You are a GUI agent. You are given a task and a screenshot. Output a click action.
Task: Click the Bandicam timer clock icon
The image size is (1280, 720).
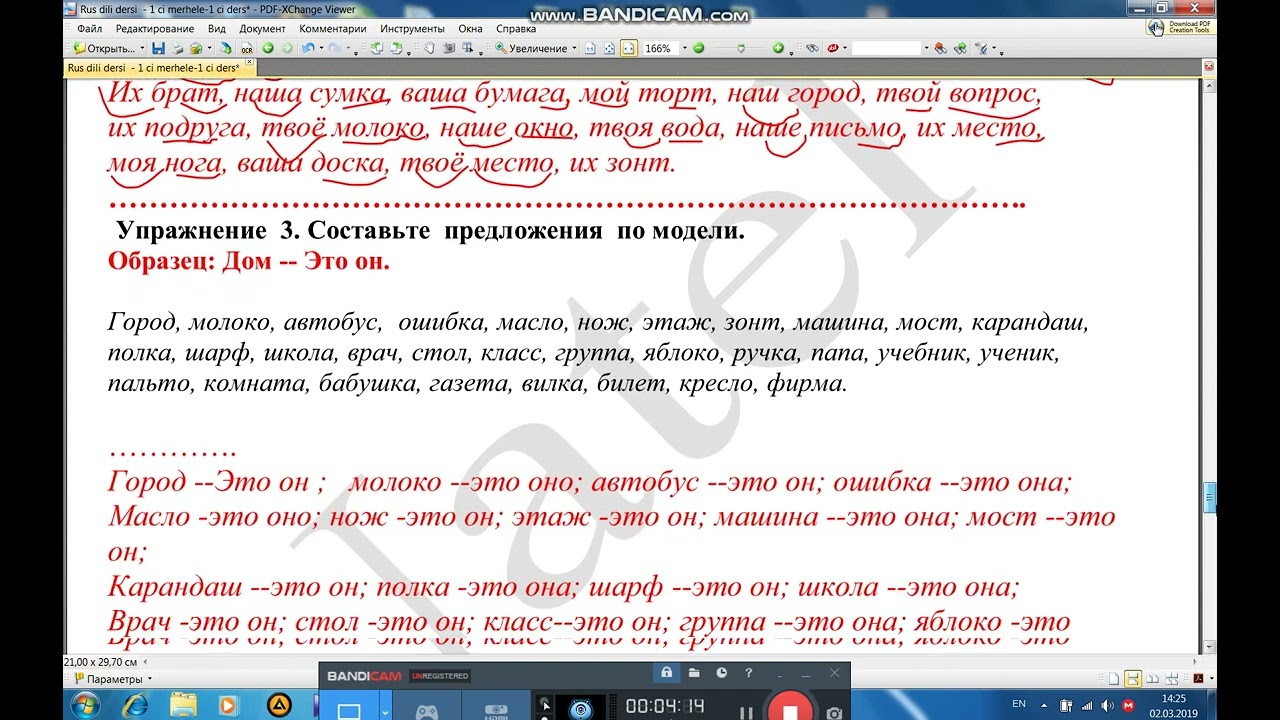[x=721, y=673]
